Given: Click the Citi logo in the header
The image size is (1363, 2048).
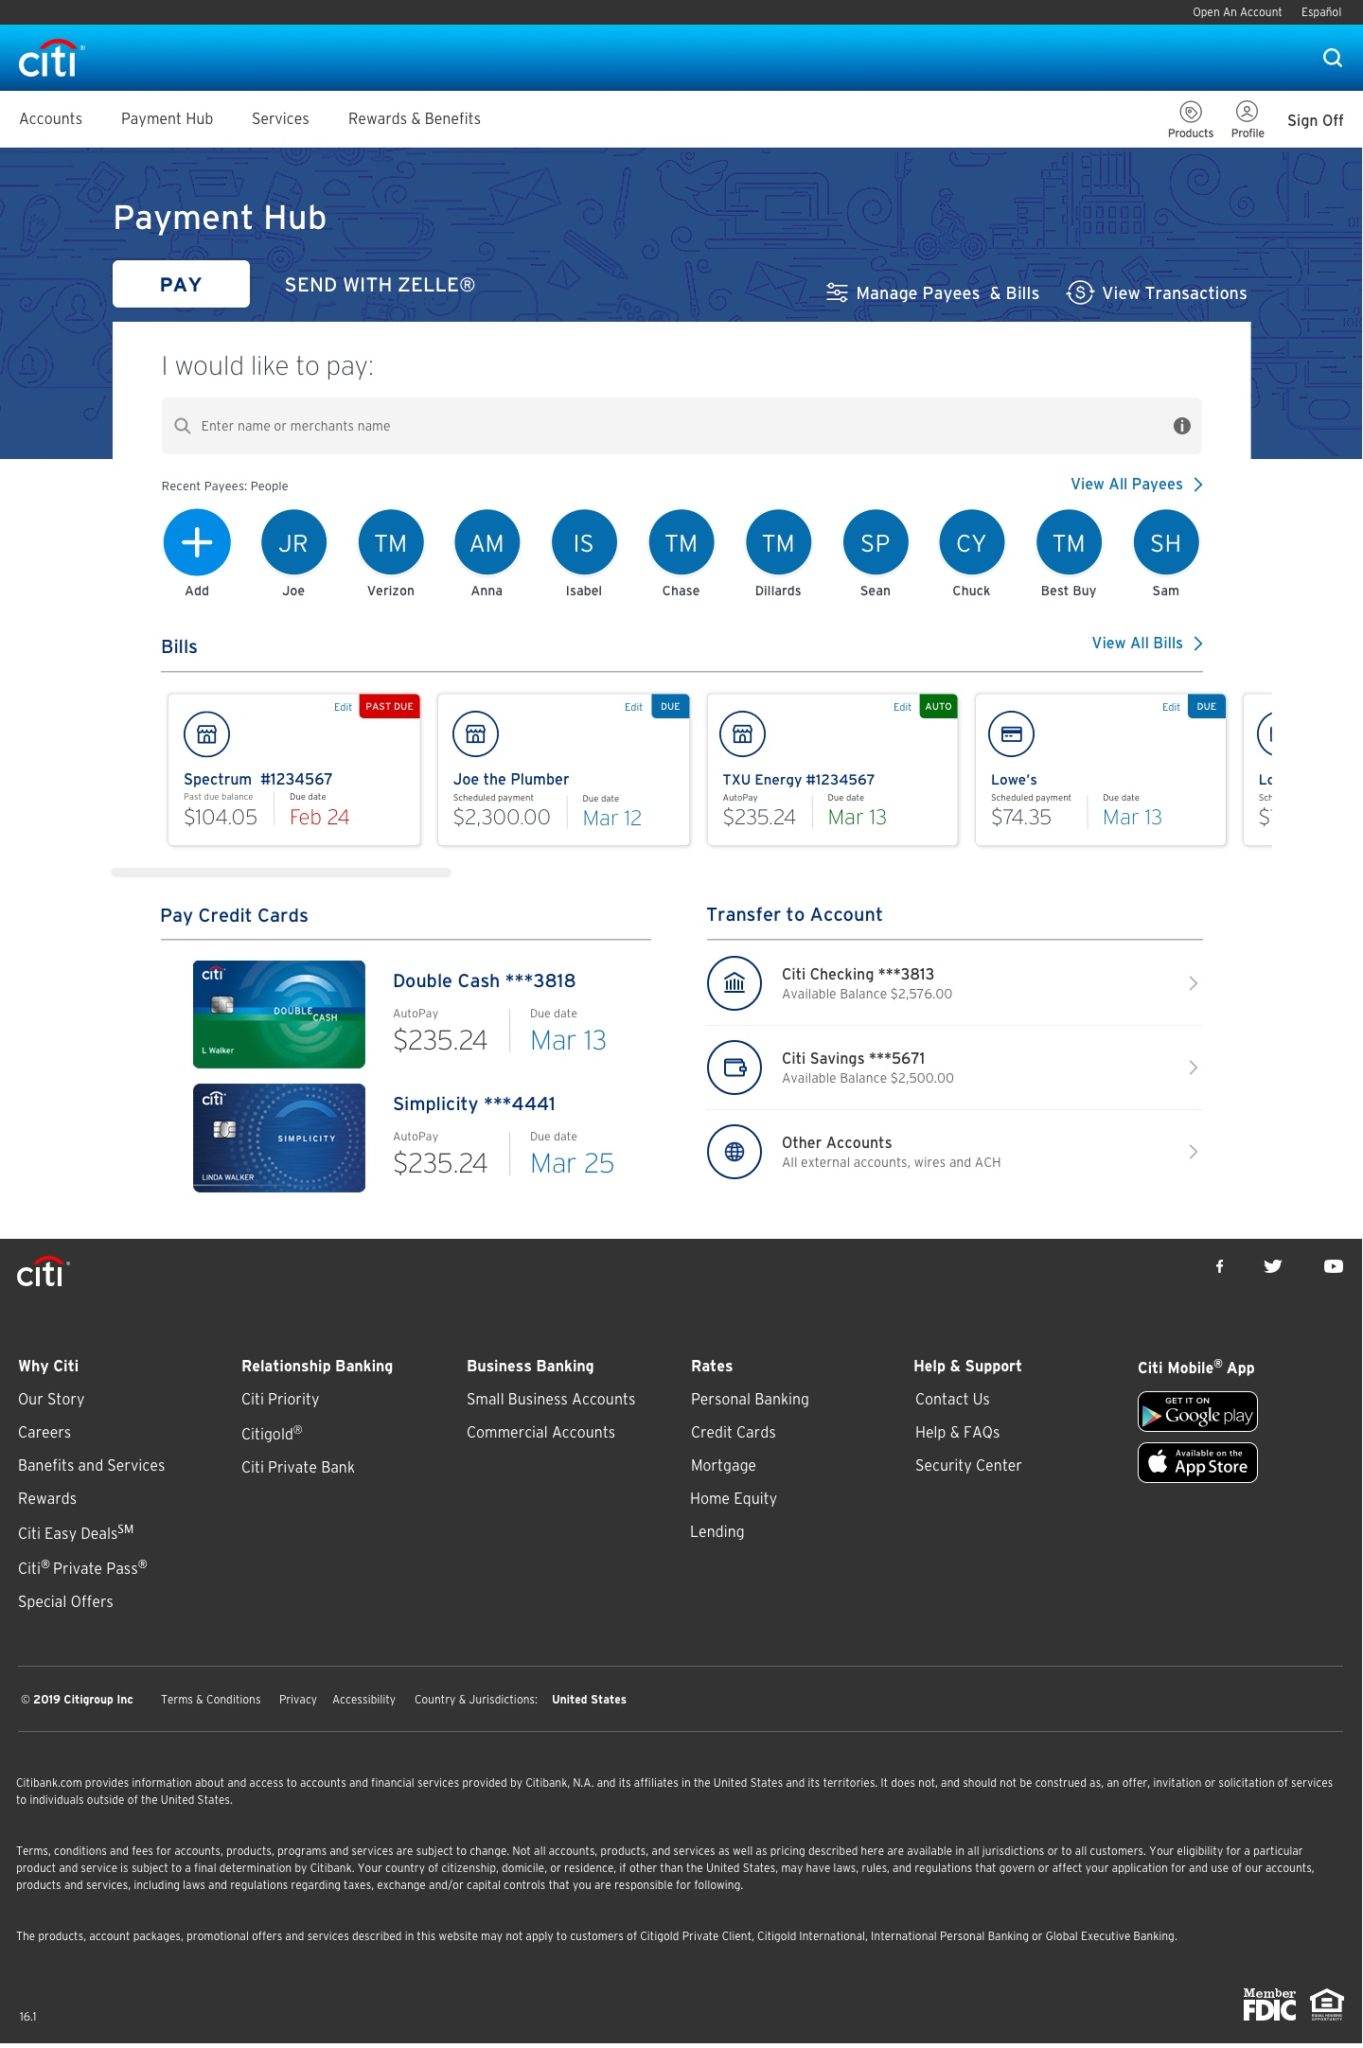Looking at the screenshot, I should (x=51, y=59).
